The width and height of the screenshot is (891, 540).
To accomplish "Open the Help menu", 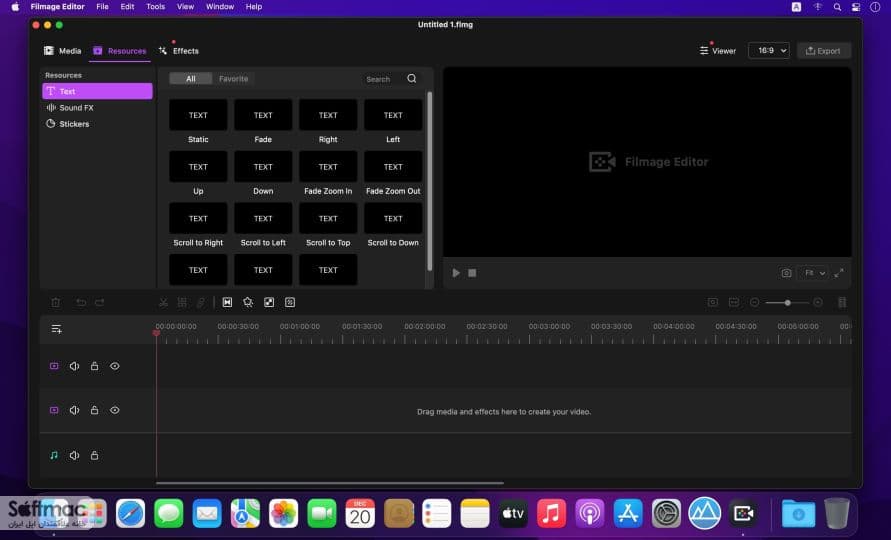I will click(253, 7).
